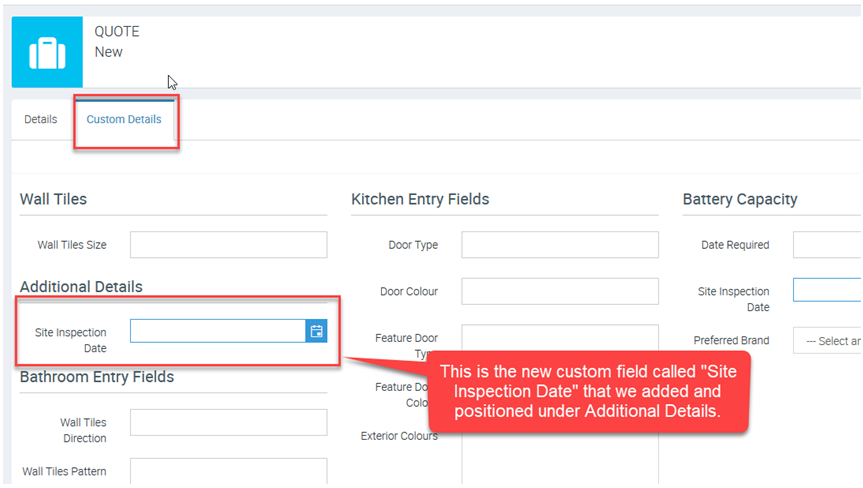The image size is (863, 488).
Task: Focus Site Inspection Date field under Additional Details
Action: (x=217, y=331)
